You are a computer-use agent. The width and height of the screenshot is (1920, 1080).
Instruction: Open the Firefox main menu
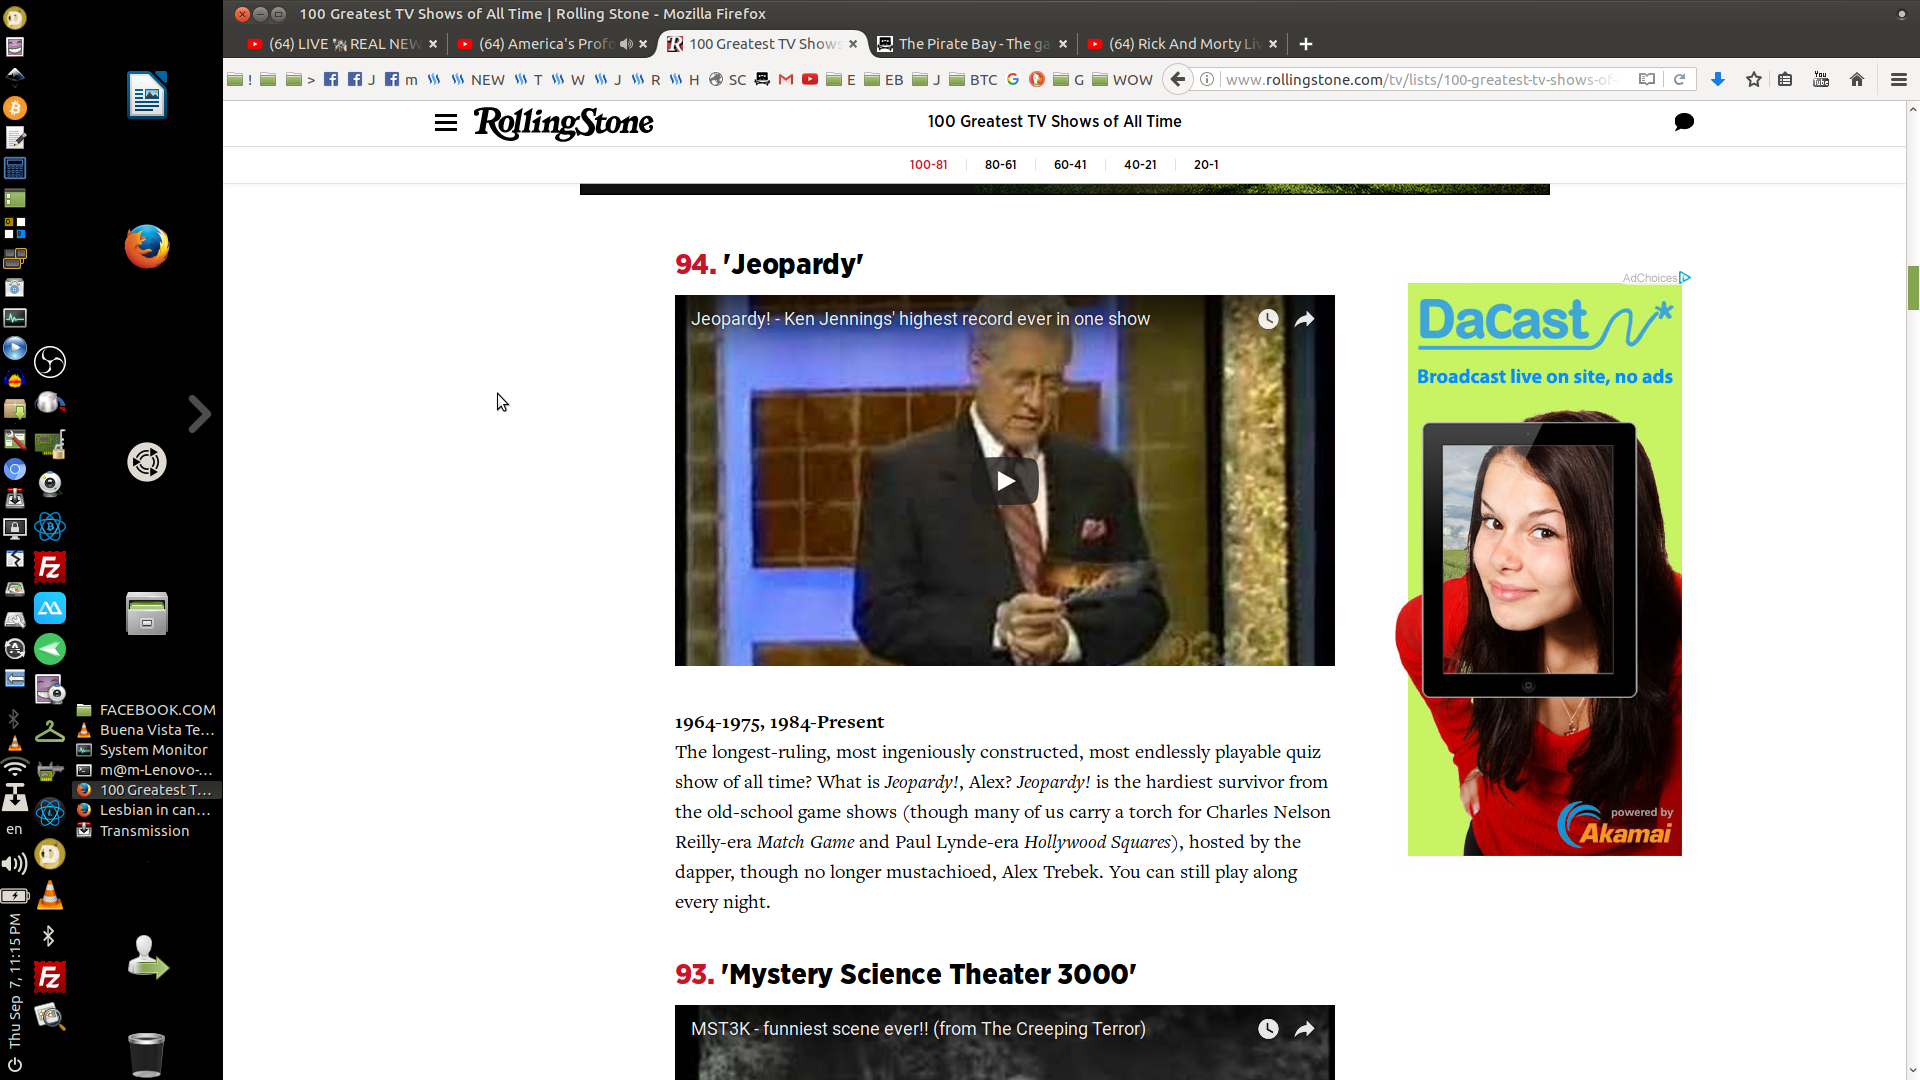tap(1899, 80)
